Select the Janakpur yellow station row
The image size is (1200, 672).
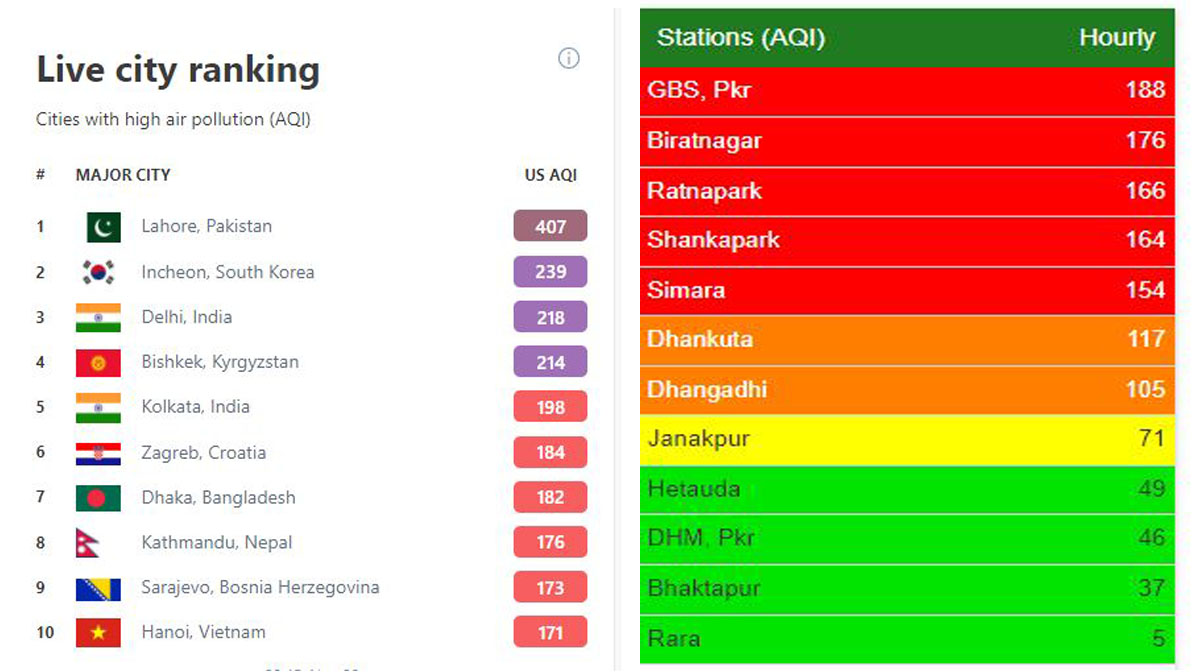(907, 440)
